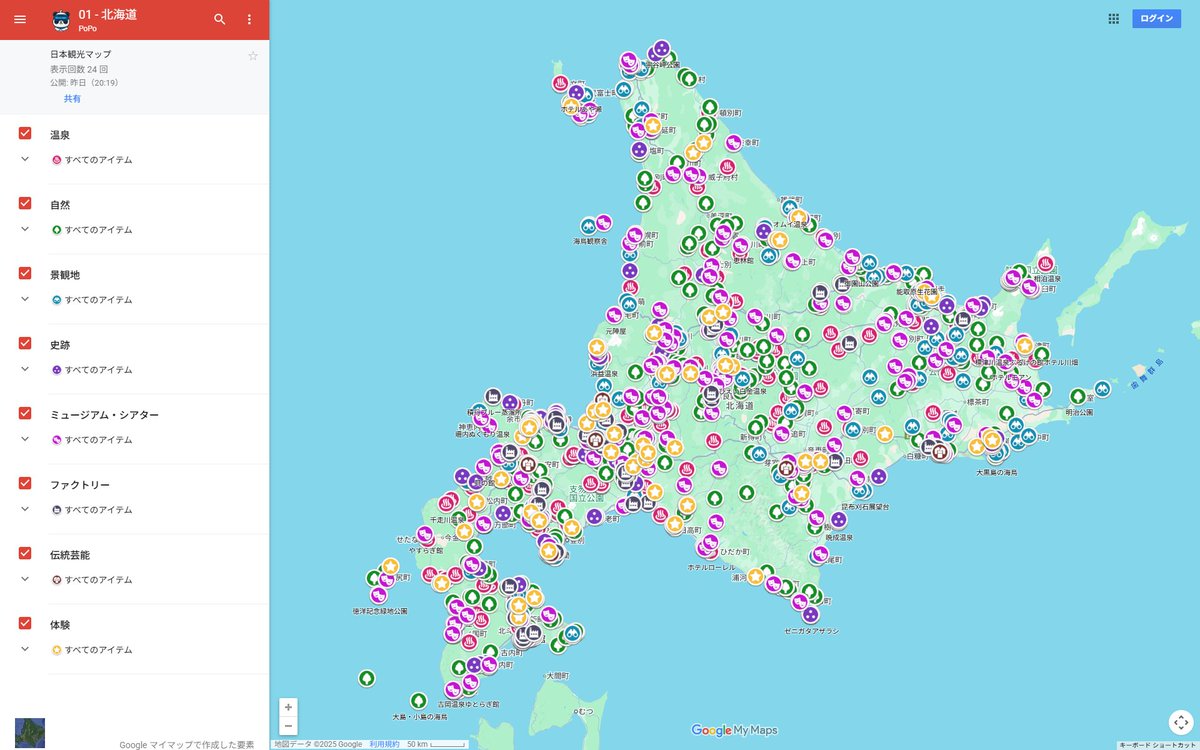The width and height of the screenshot is (1200, 750).
Task: Click すべてのアイテム under ミュージアム・シアター
Action: click(98, 440)
